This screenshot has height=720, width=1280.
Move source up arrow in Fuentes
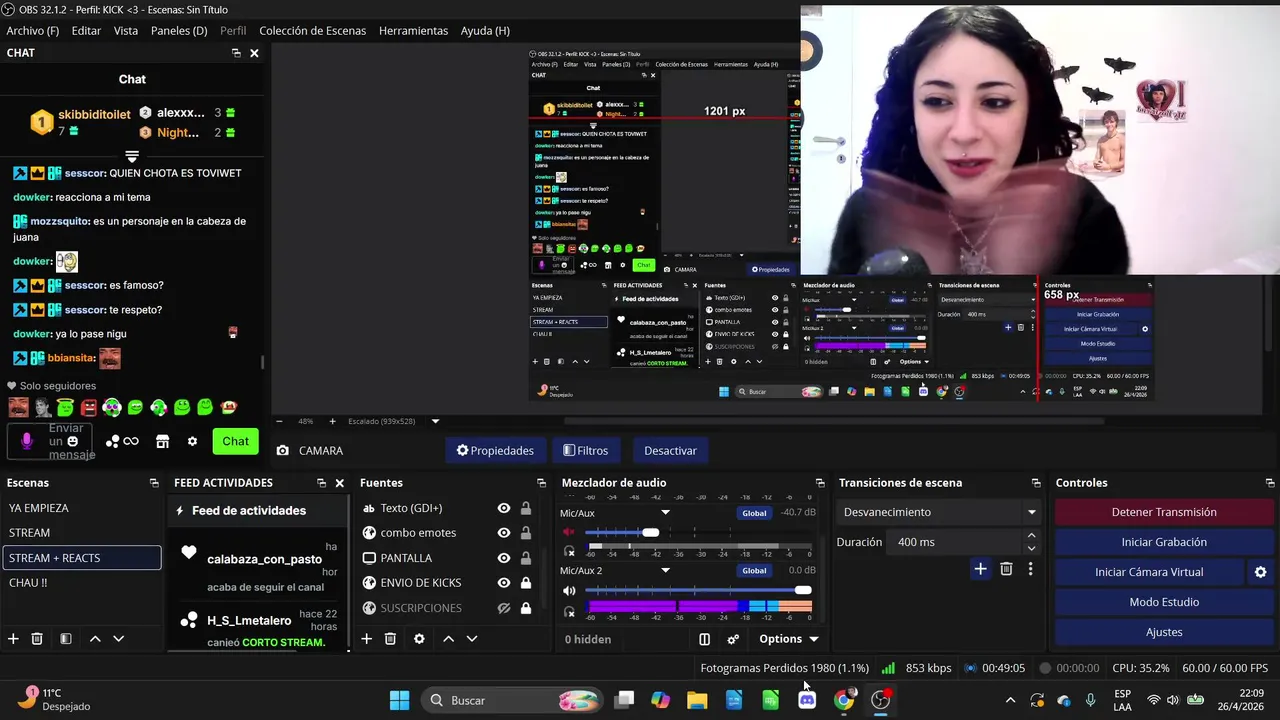pos(448,639)
